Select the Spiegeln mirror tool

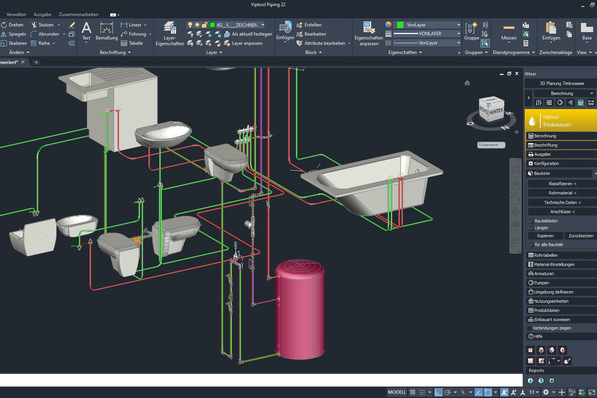coord(13,34)
